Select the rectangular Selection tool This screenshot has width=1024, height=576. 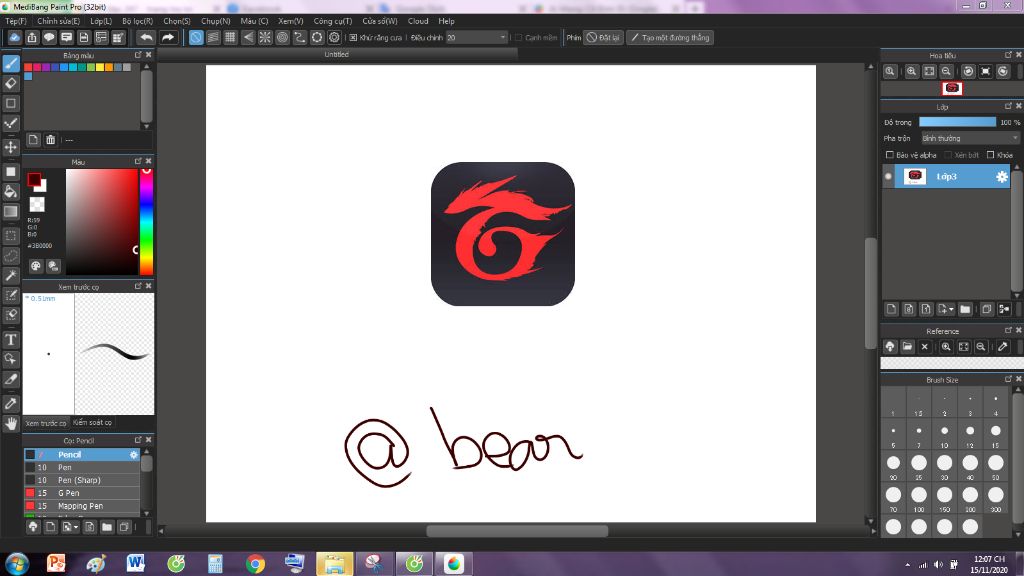(x=11, y=235)
